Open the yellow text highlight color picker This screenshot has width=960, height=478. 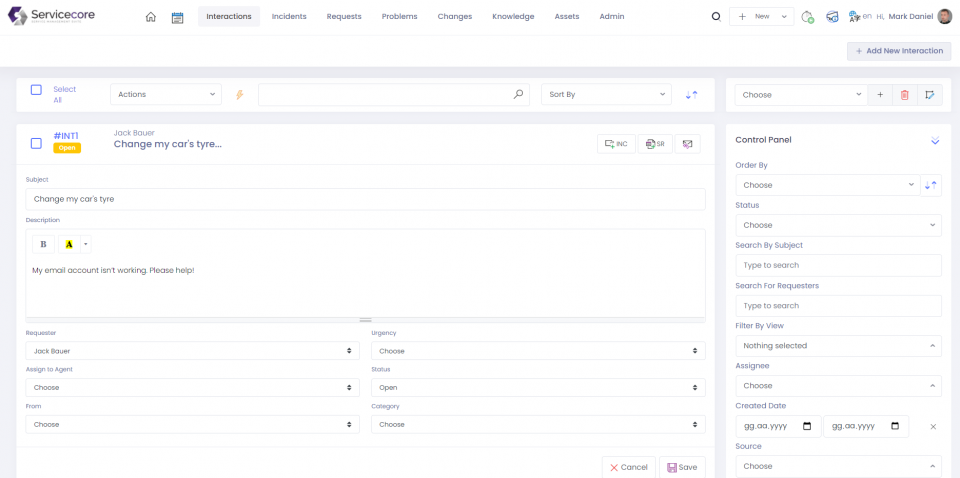point(69,244)
